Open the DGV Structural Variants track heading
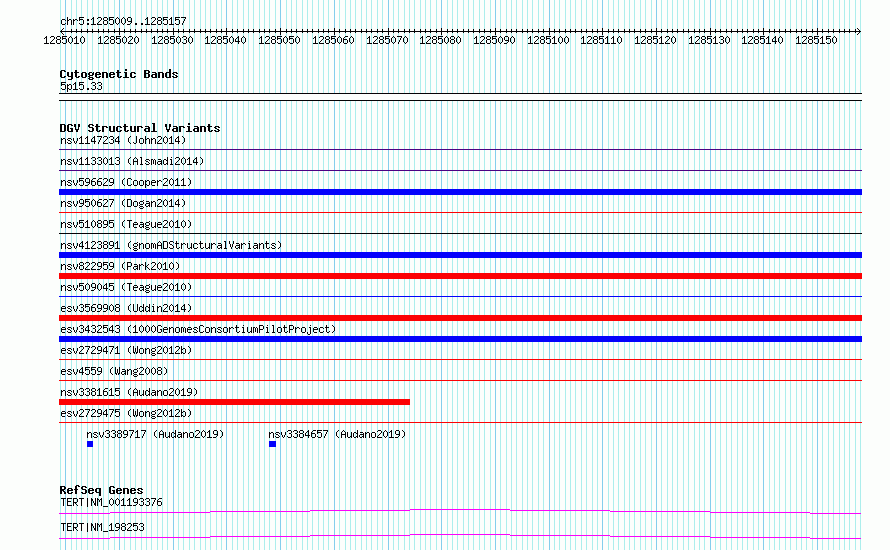This screenshot has width=890, height=550. point(140,128)
